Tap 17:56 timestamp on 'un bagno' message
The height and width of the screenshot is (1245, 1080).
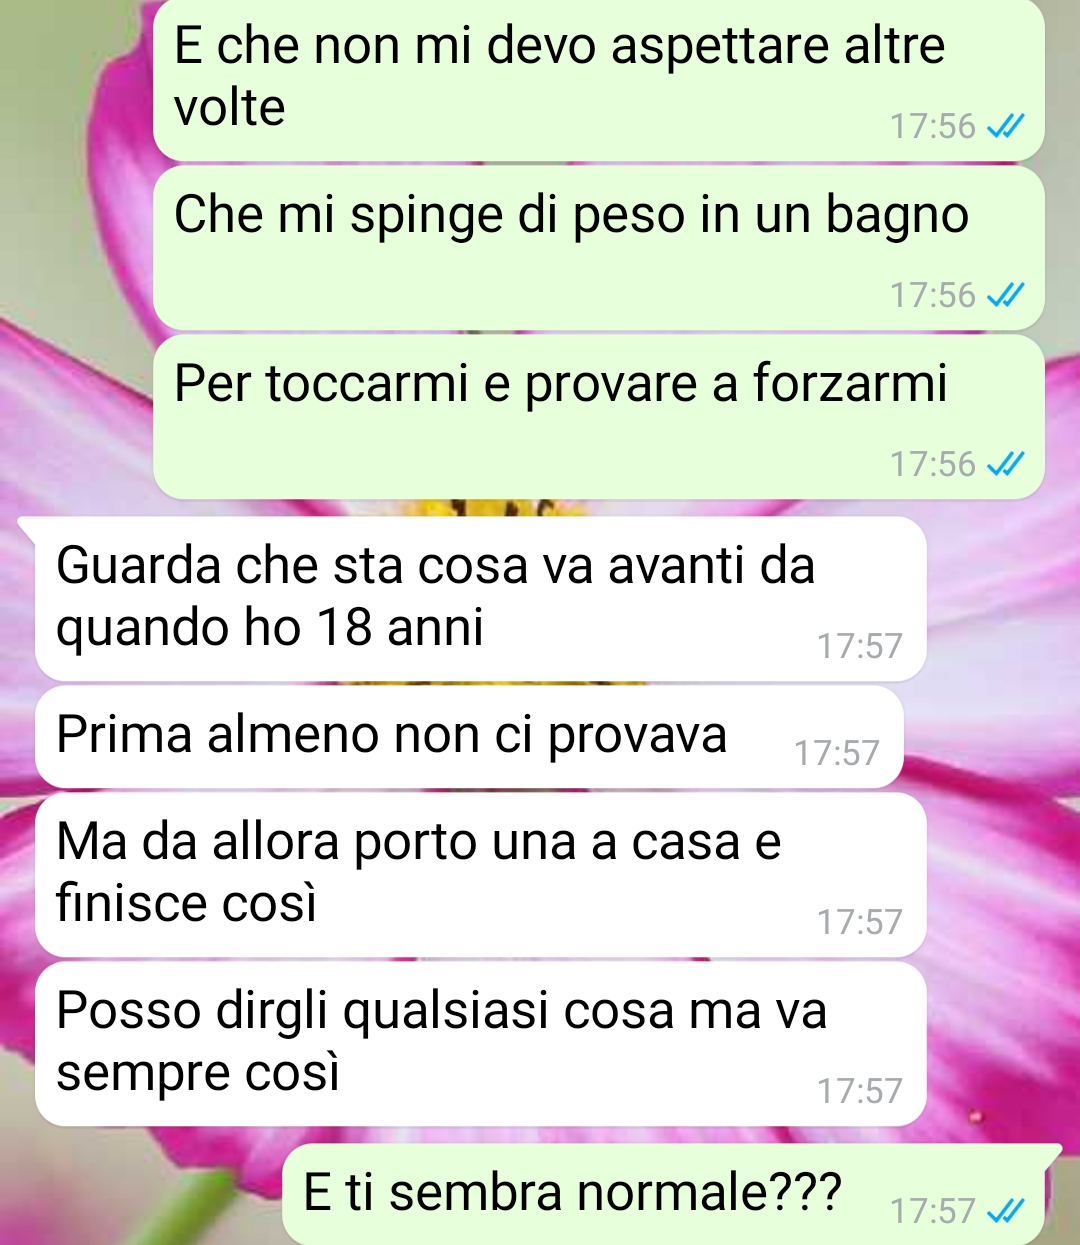pyautogui.click(x=932, y=296)
